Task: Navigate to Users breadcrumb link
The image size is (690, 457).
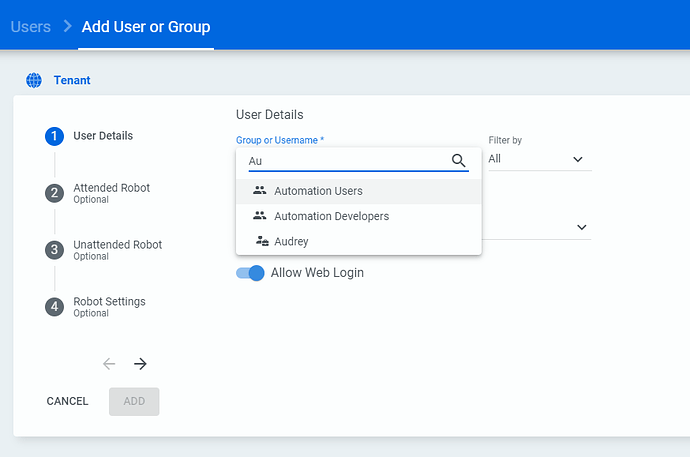Action: [30, 27]
